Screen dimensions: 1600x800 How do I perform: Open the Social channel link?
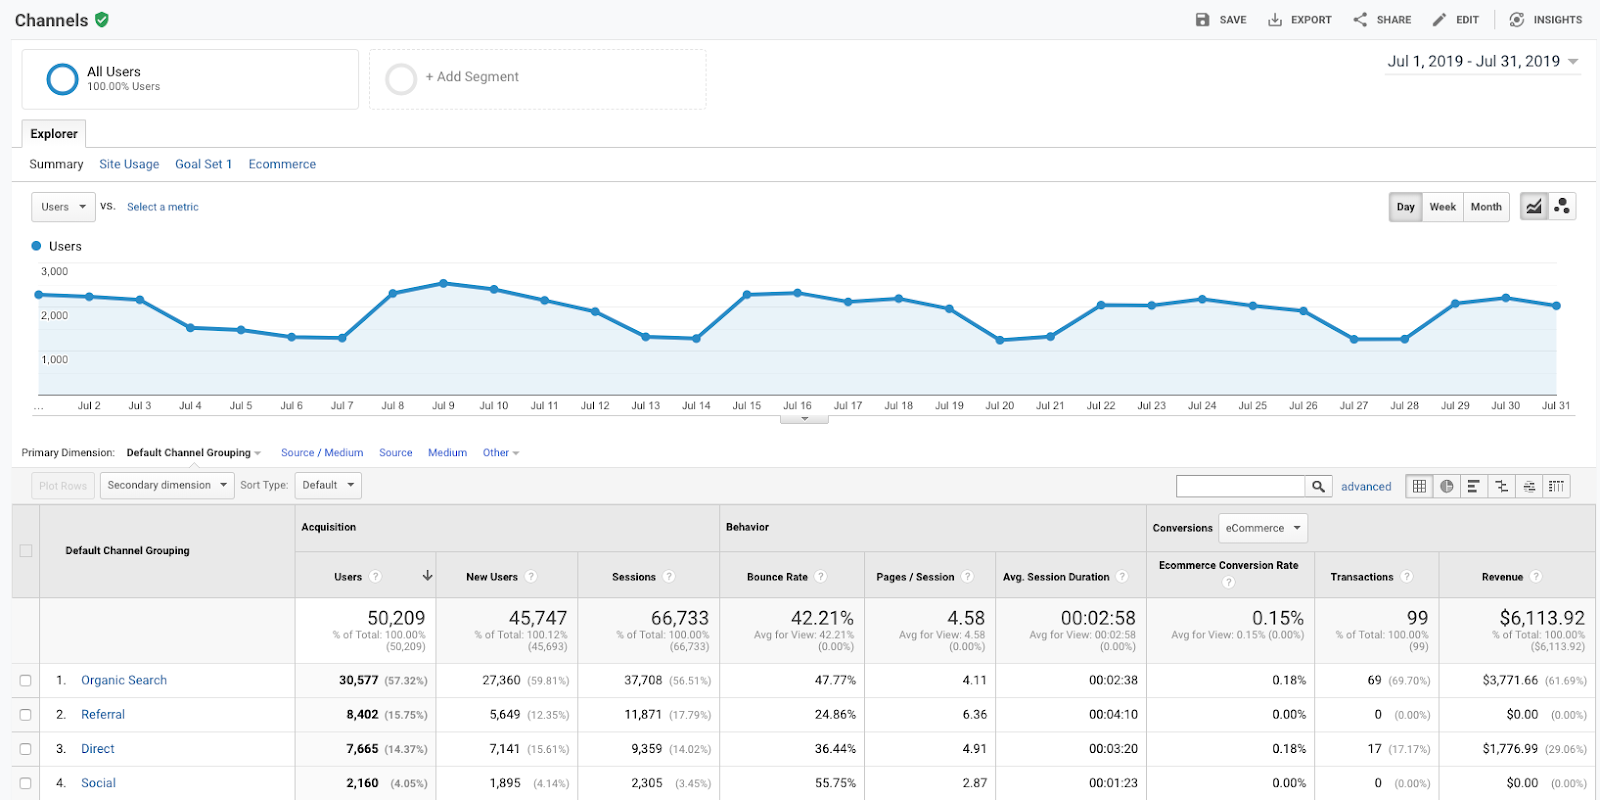click(99, 784)
